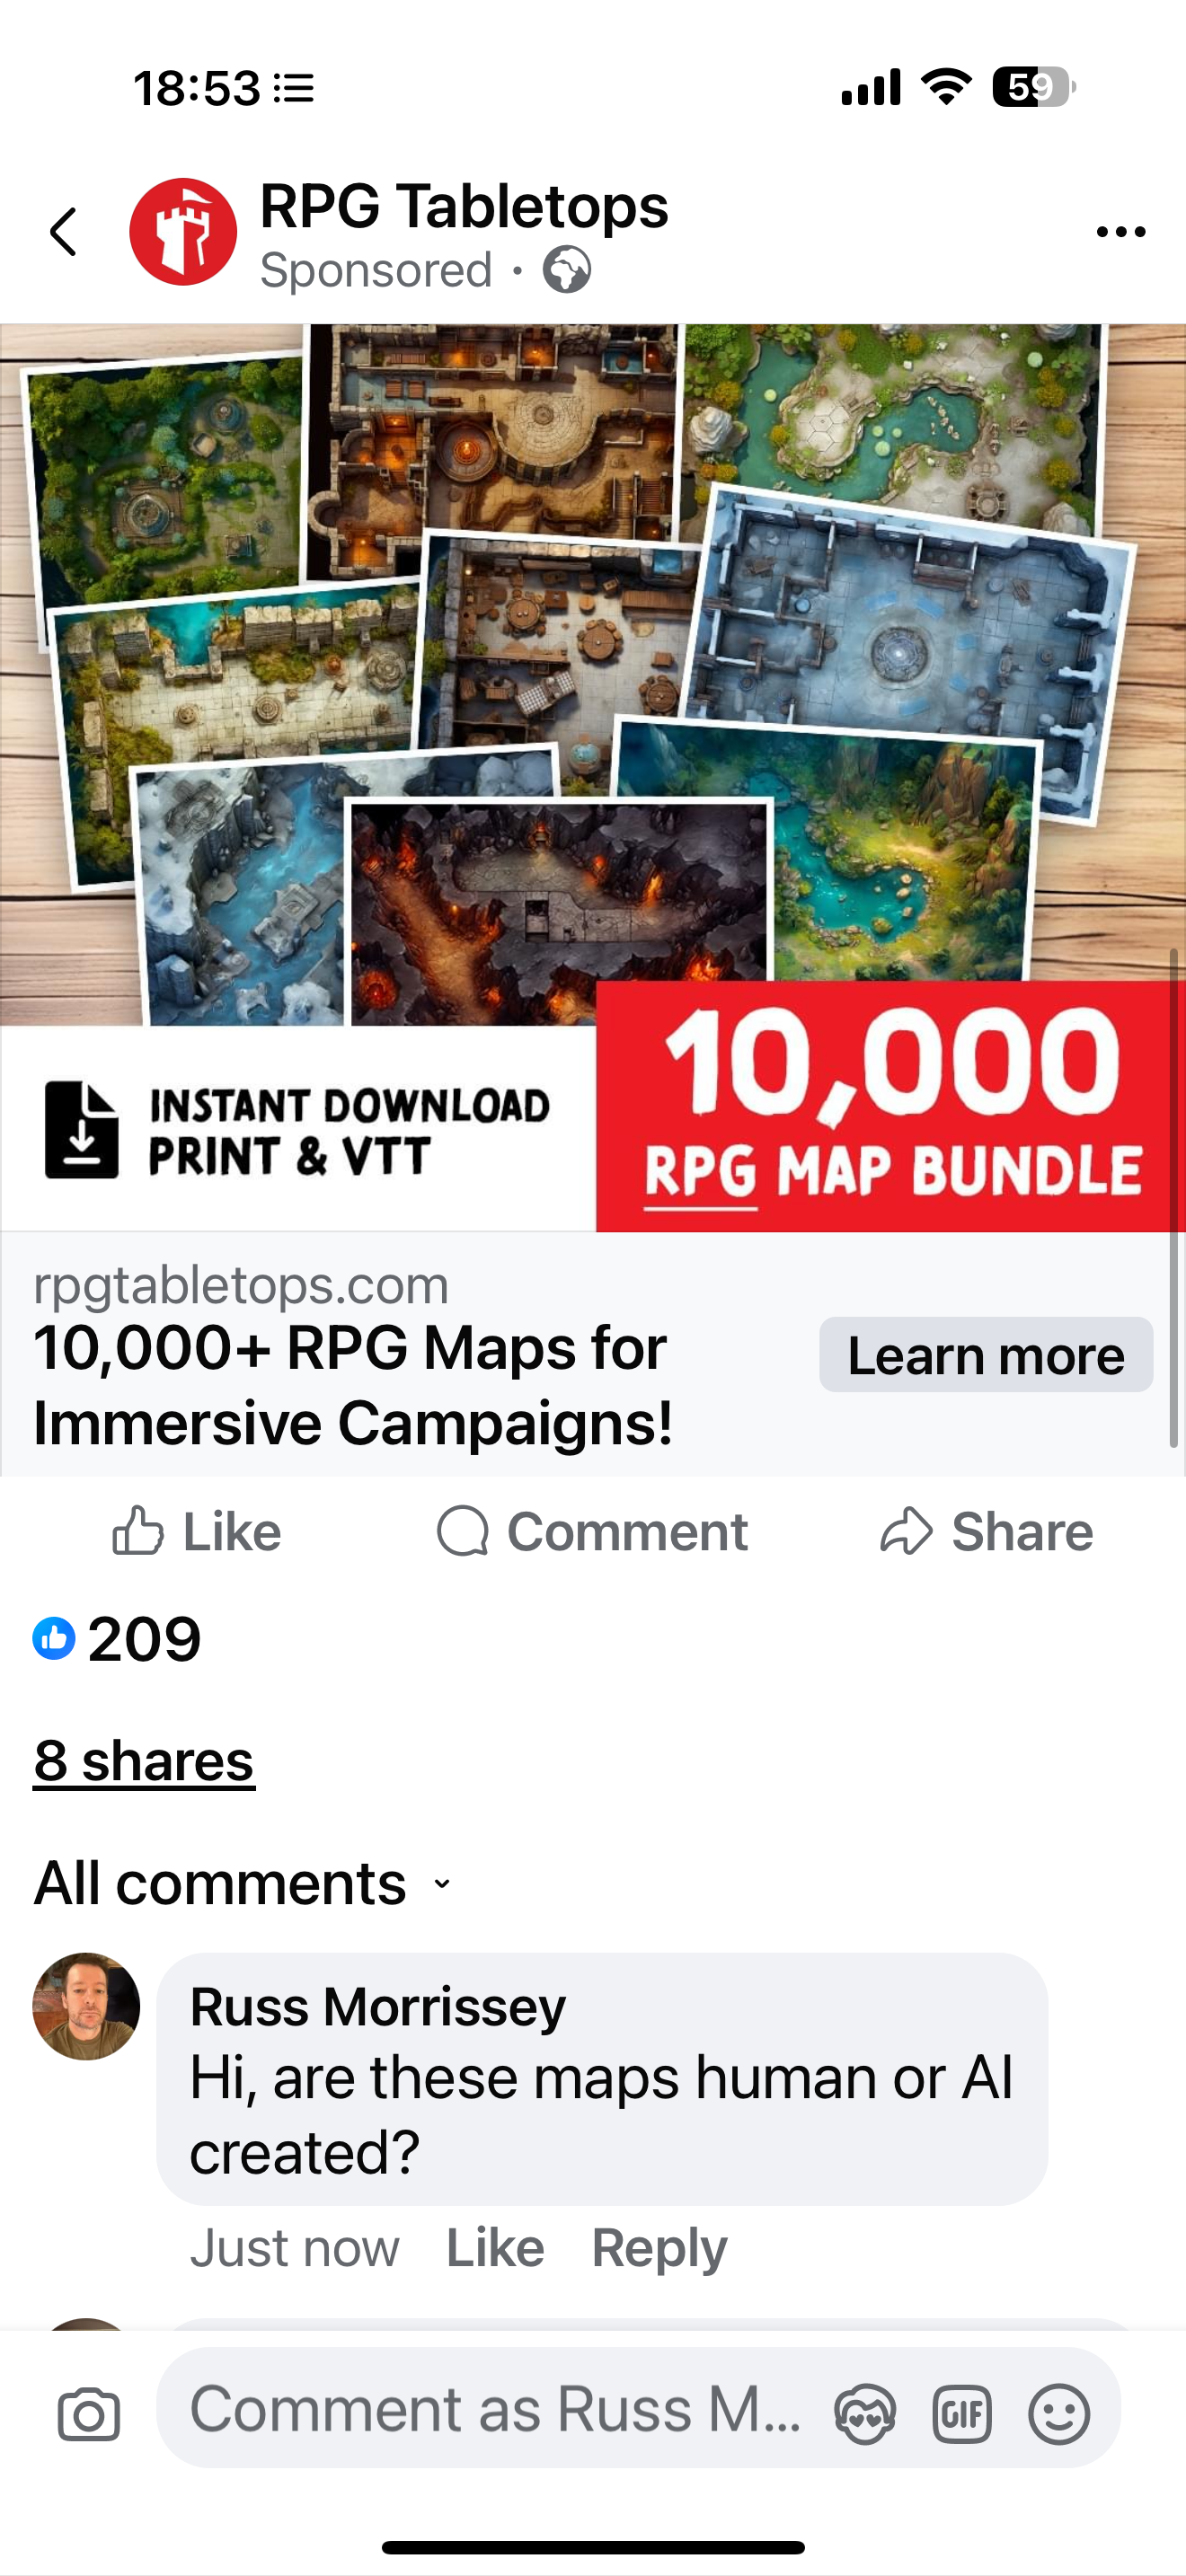Tap the blue like reaction icon
Viewport: 1186px width, 2576px height.
point(54,1639)
